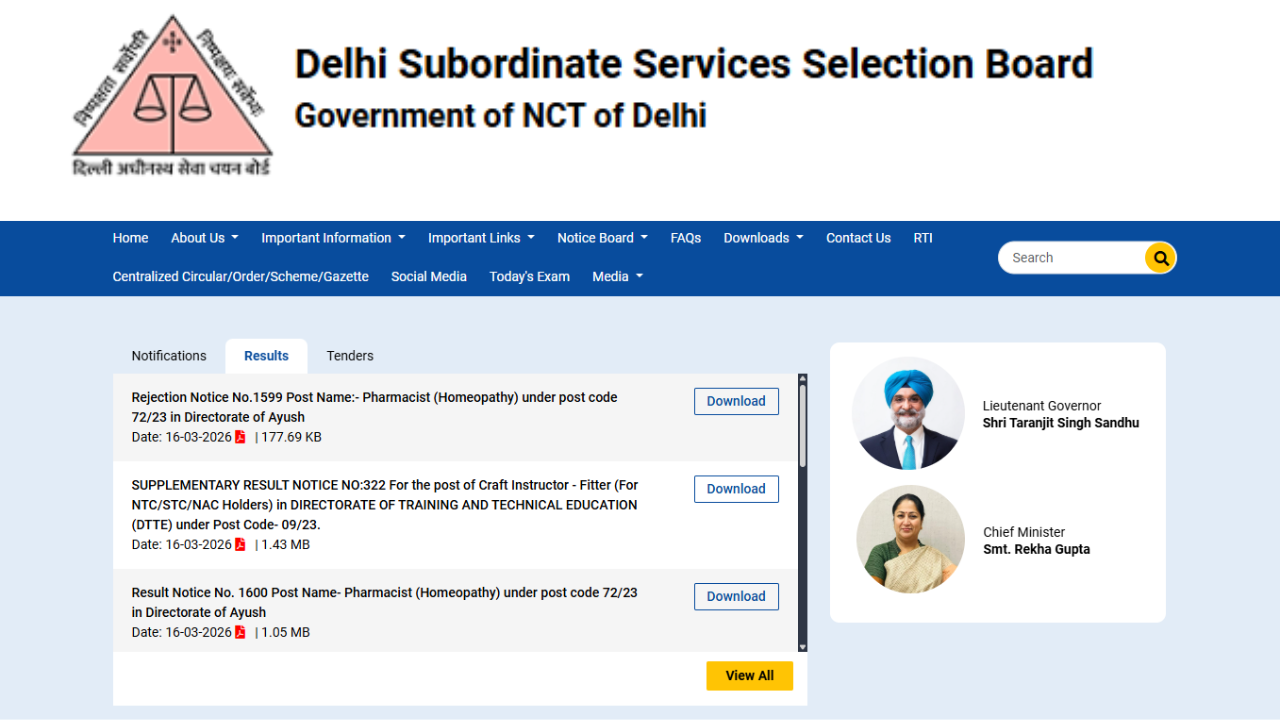Click the View All button
This screenshot has height=720, width=1280.
(749, 675)
